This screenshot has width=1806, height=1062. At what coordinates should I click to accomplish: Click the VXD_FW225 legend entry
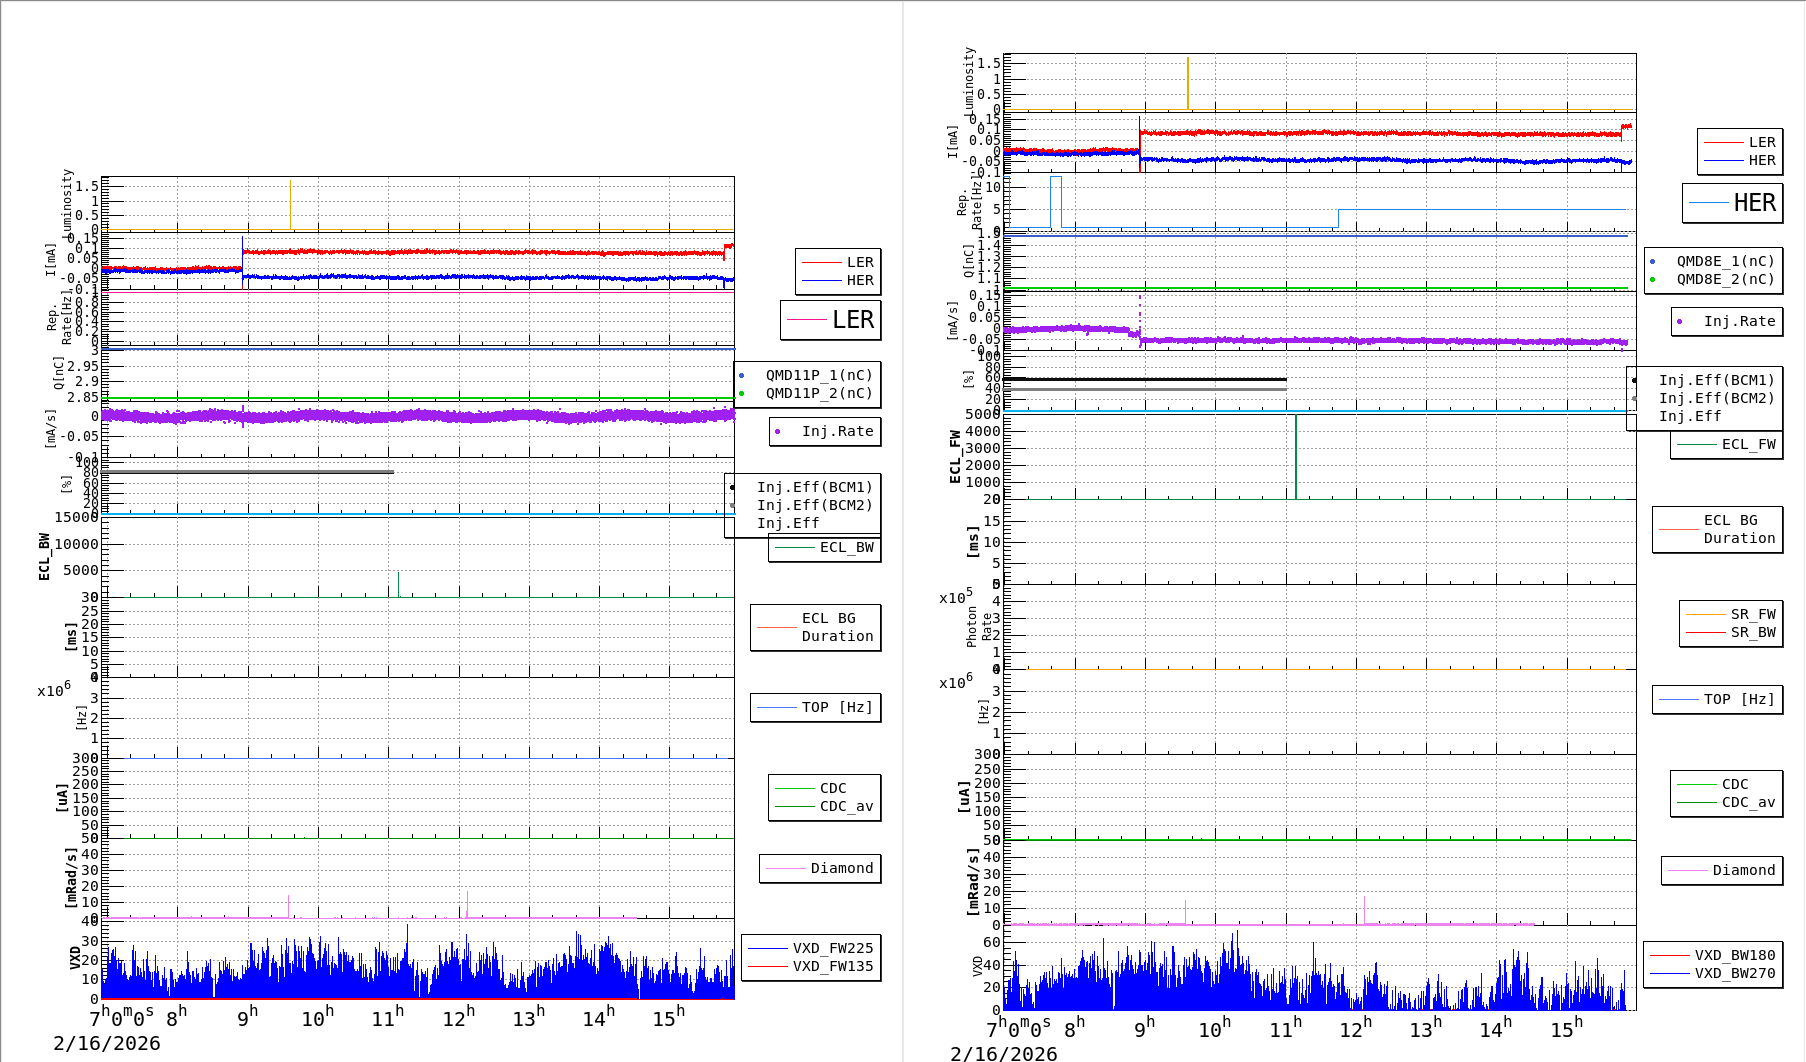point(811,948)
